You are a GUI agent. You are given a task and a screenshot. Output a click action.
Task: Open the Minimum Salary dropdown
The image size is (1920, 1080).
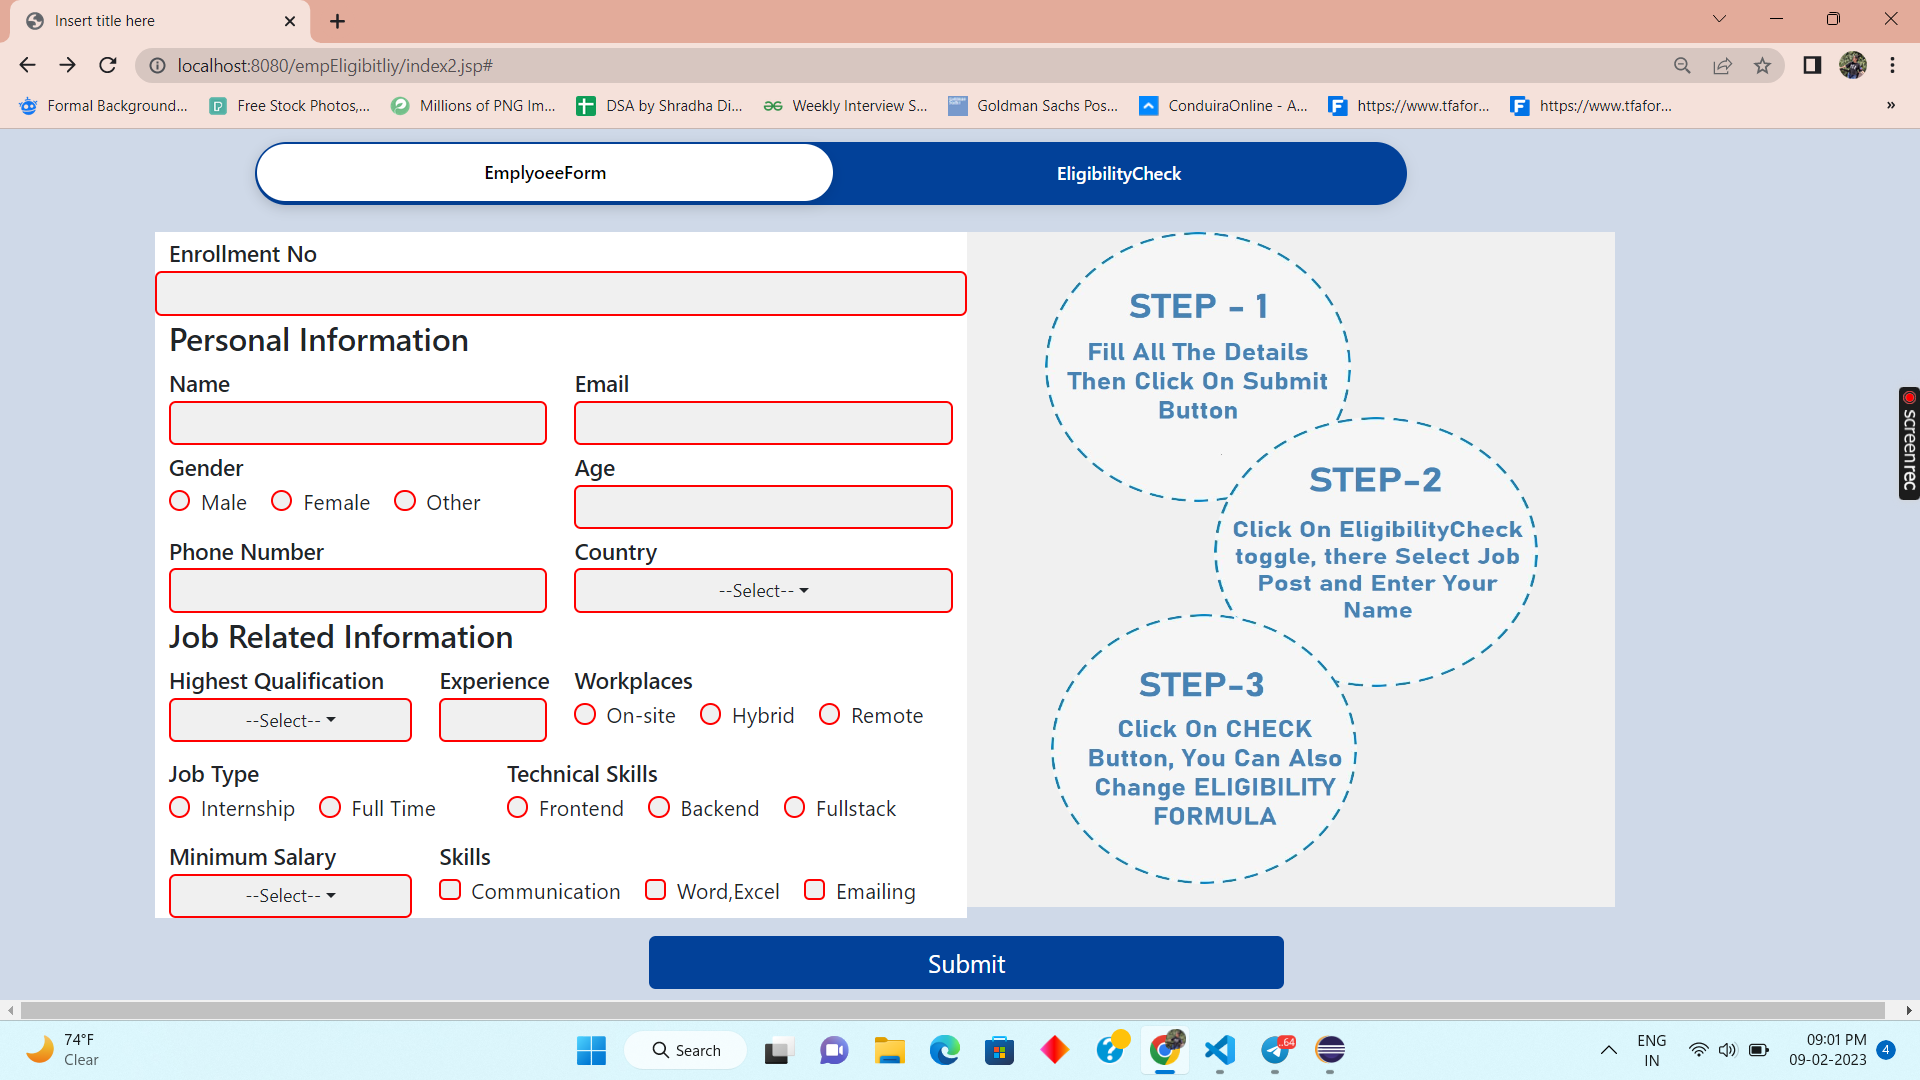pos(290,896)
